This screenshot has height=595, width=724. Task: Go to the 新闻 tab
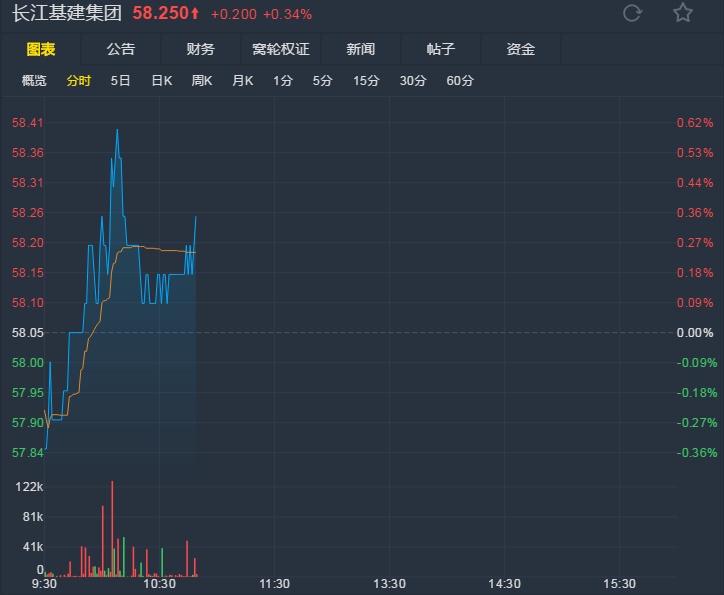click(360, 50)
